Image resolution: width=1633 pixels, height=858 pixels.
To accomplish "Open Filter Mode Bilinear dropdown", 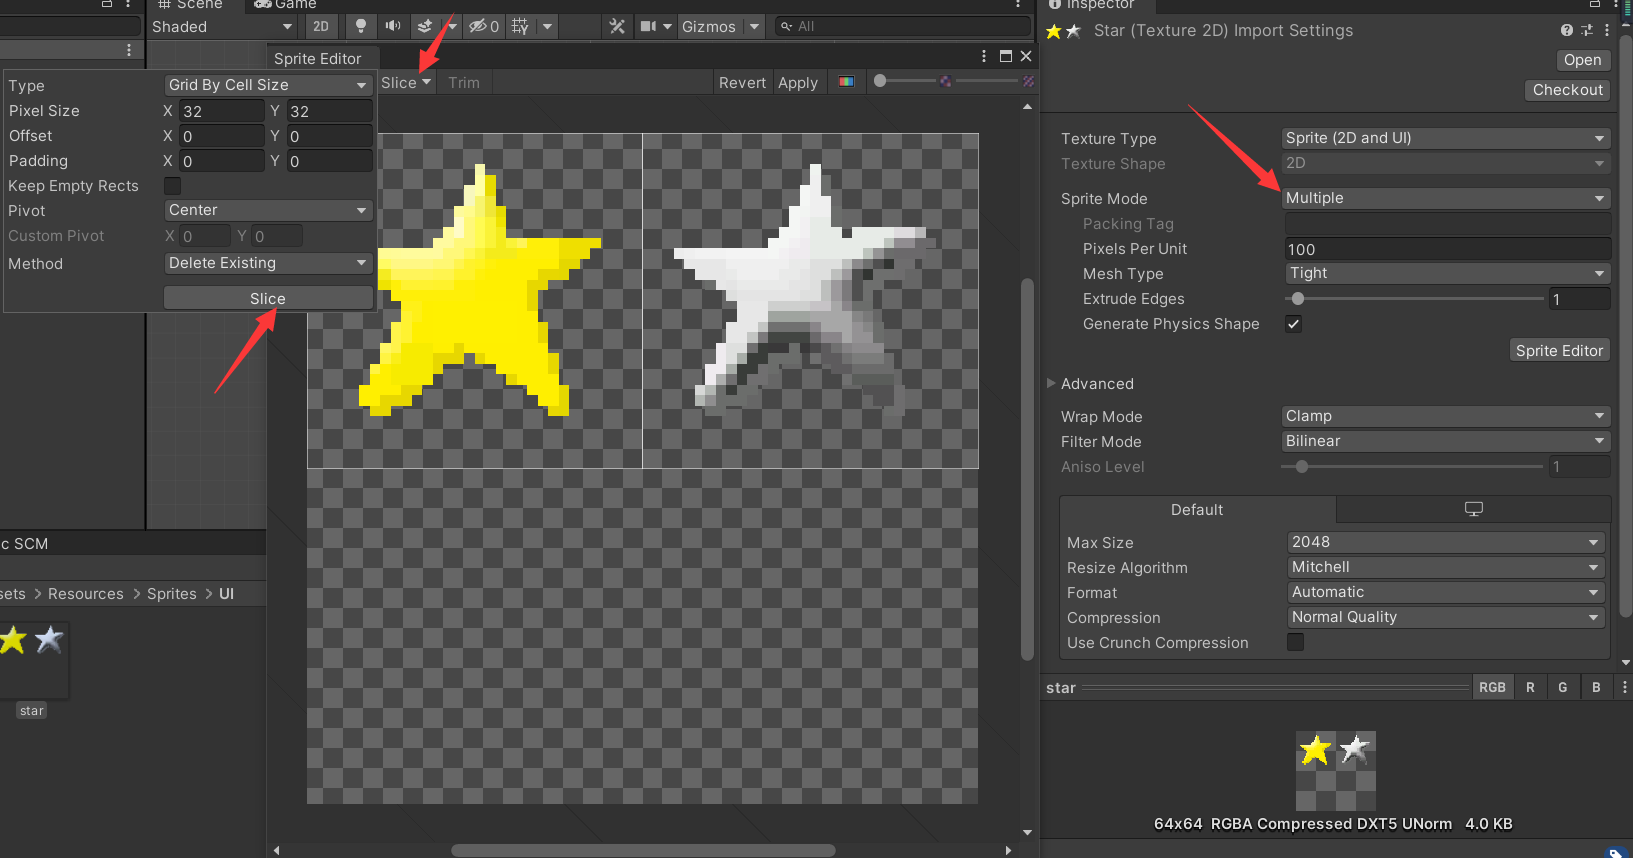I will [x=1446, y=441].
